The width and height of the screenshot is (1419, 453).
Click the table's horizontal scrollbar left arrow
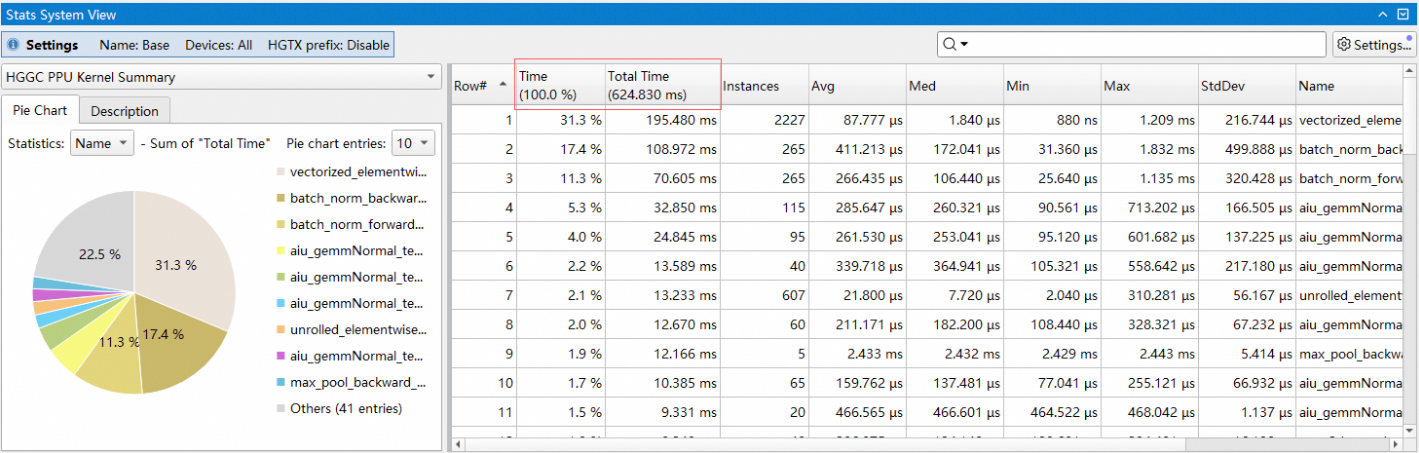tap(459, 443)
